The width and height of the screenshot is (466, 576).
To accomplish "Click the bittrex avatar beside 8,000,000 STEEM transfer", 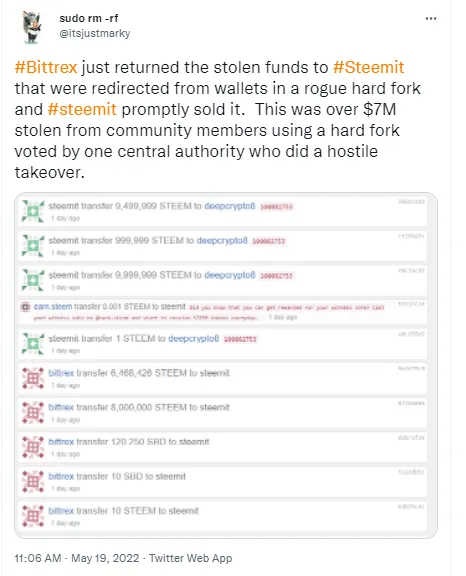I will coord(33,413).
